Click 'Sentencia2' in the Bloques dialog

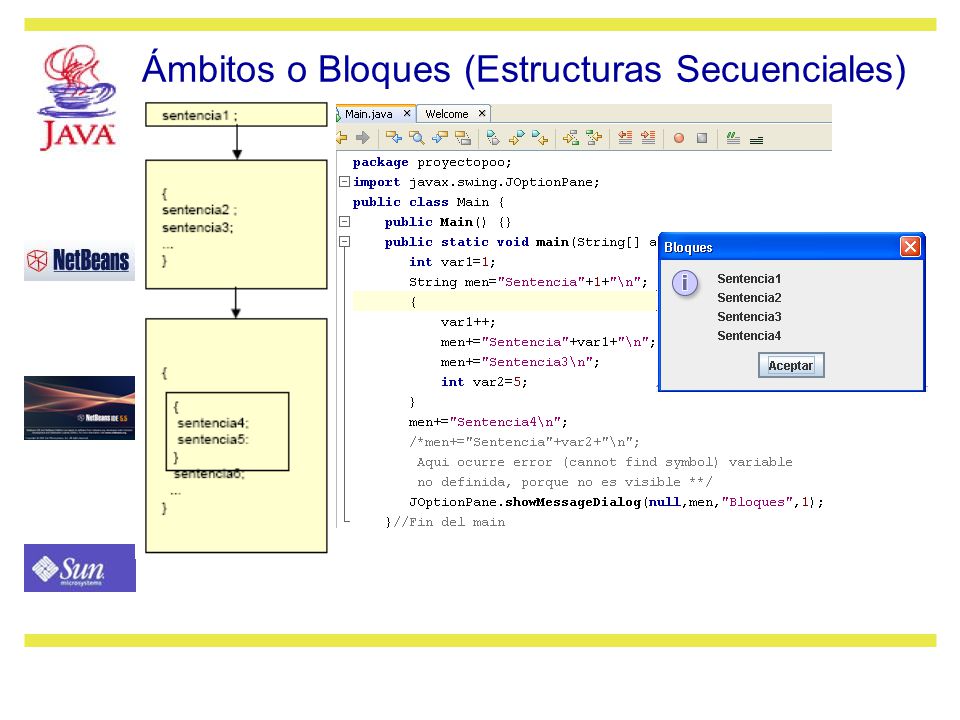pyautogui.click(x=749, y=298)
